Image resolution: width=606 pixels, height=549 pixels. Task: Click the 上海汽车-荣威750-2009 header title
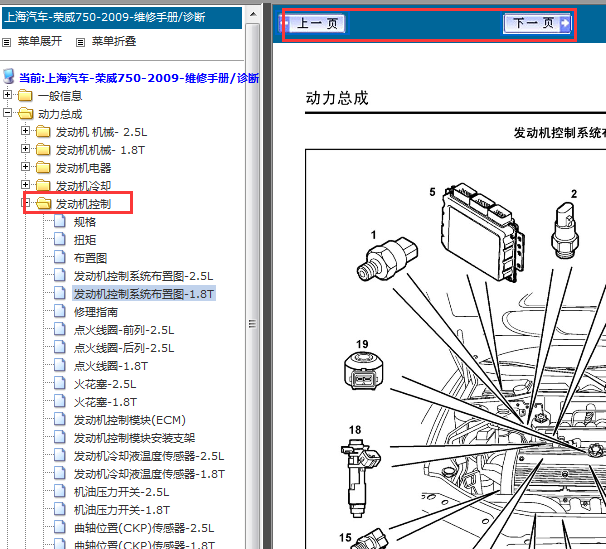click(105, 17)
